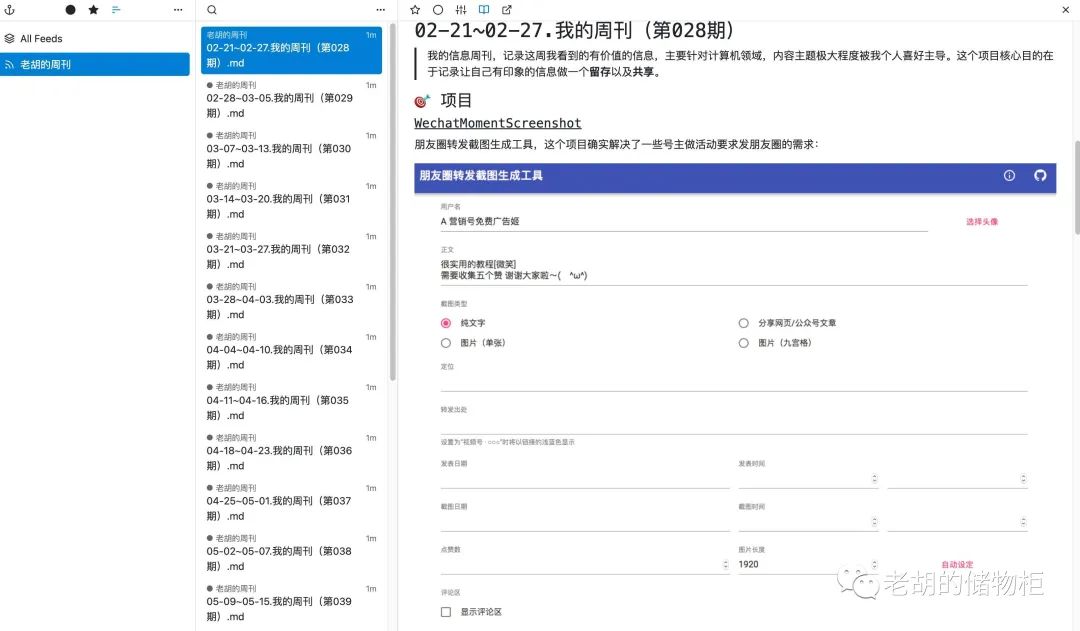The height and width of the screenshot is (631, 1080).
Task: Click the 选择头像 link in the screenshot
Action: coord(982,222)
